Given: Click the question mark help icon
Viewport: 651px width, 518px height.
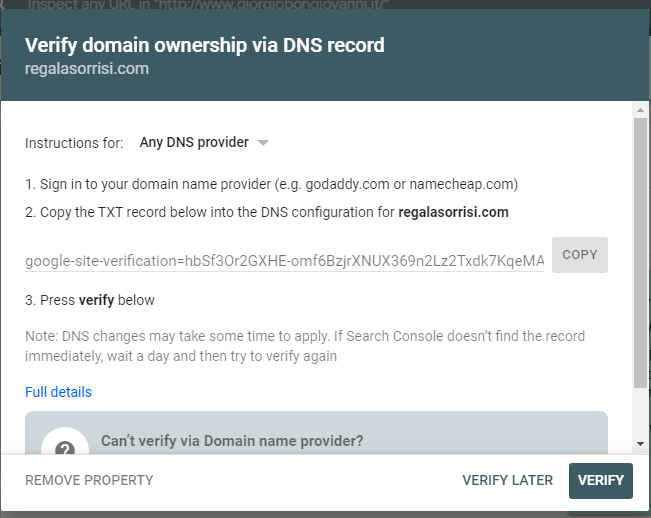Looking at the screenshot, I should point(65,445).
